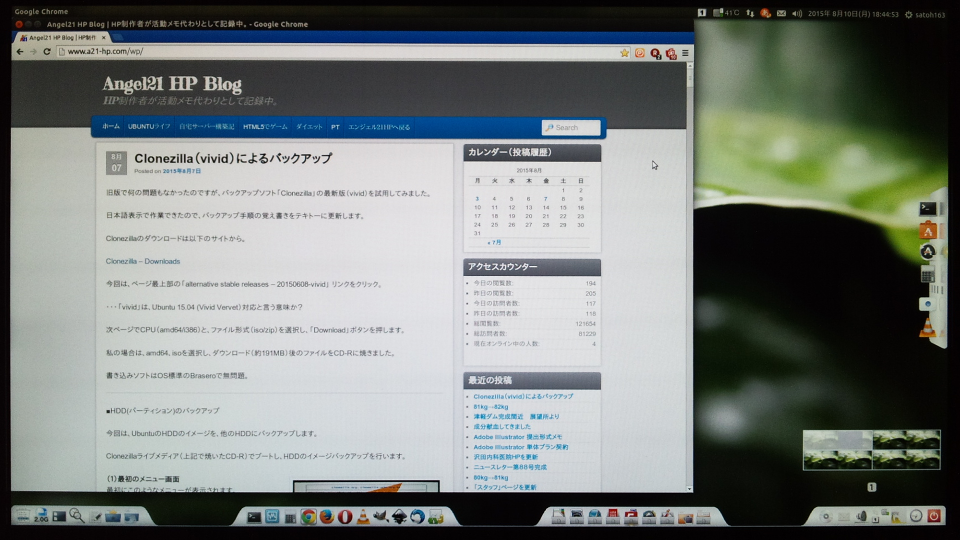Viewport: 960px width, 540px height.
Task: Click the blog Search field
Action: click(x=571, y=127)
